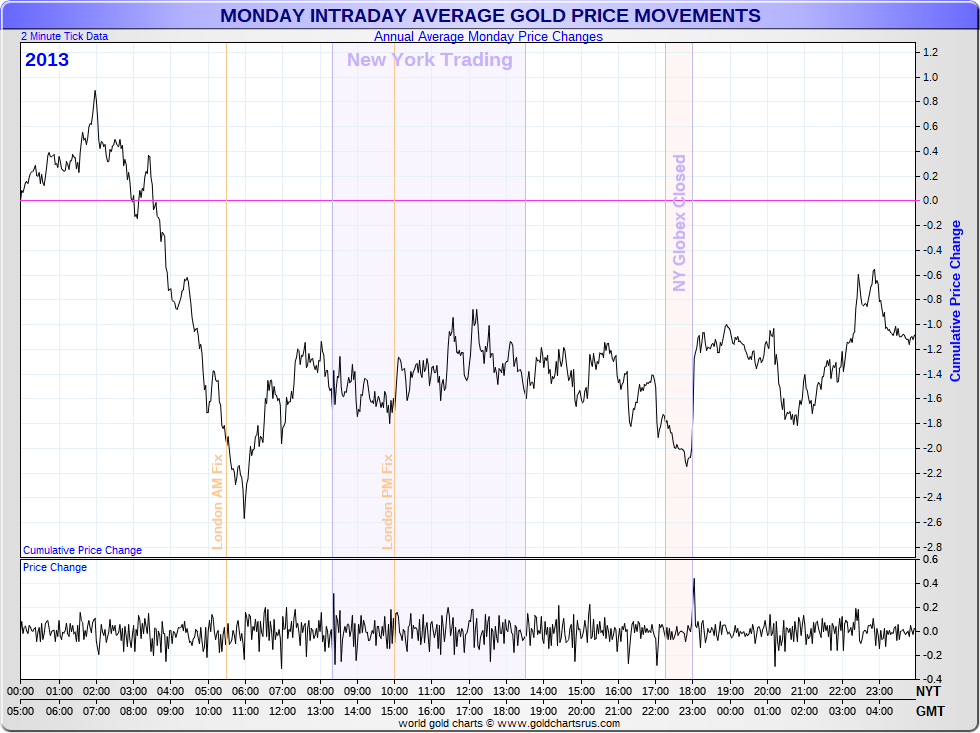Select the '2 Minute Tick Data' label
Viewport: 980px width, 733px height.
coord(64,36)
